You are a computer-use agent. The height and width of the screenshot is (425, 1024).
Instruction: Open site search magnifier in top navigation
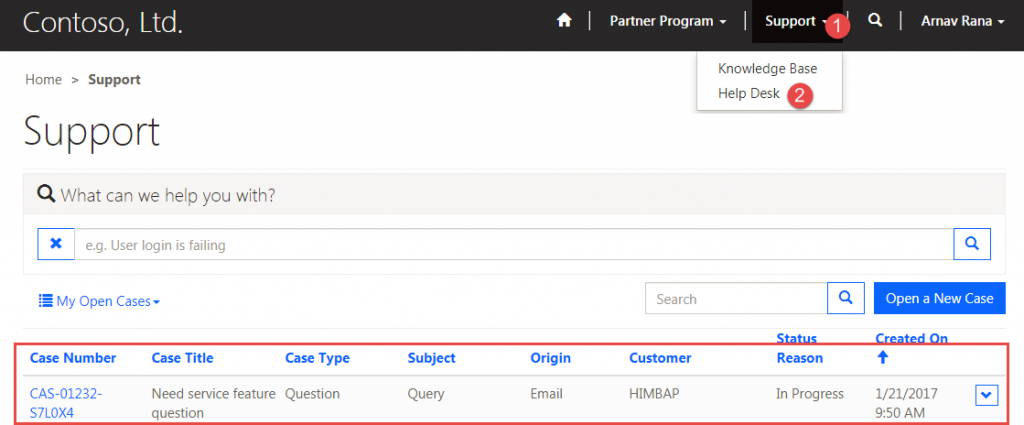(875, 21)
